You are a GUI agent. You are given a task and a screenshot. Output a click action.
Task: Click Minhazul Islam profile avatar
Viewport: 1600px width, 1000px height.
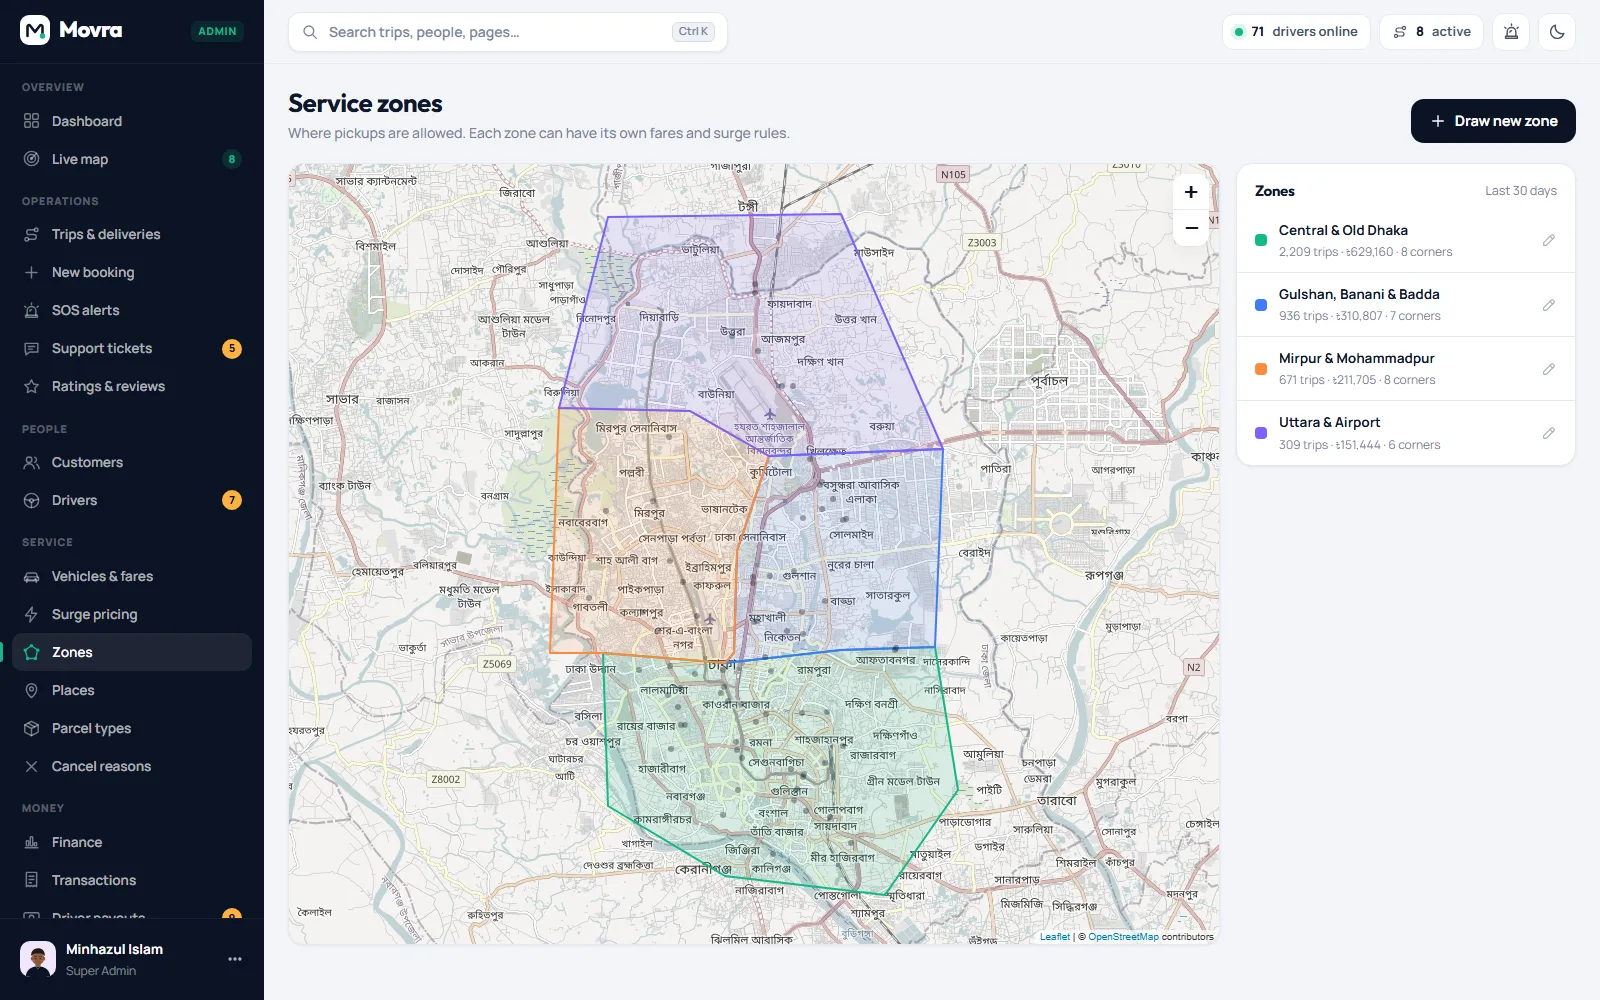coord(38,959)
